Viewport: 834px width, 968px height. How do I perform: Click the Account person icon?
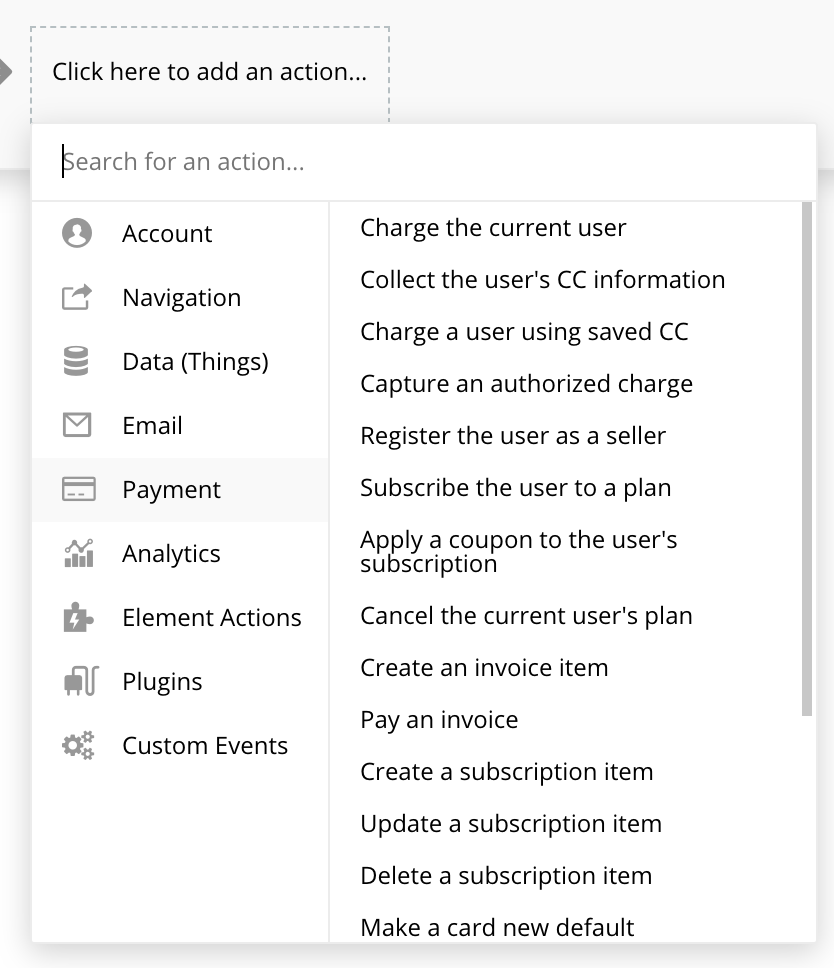coord(77,233)
